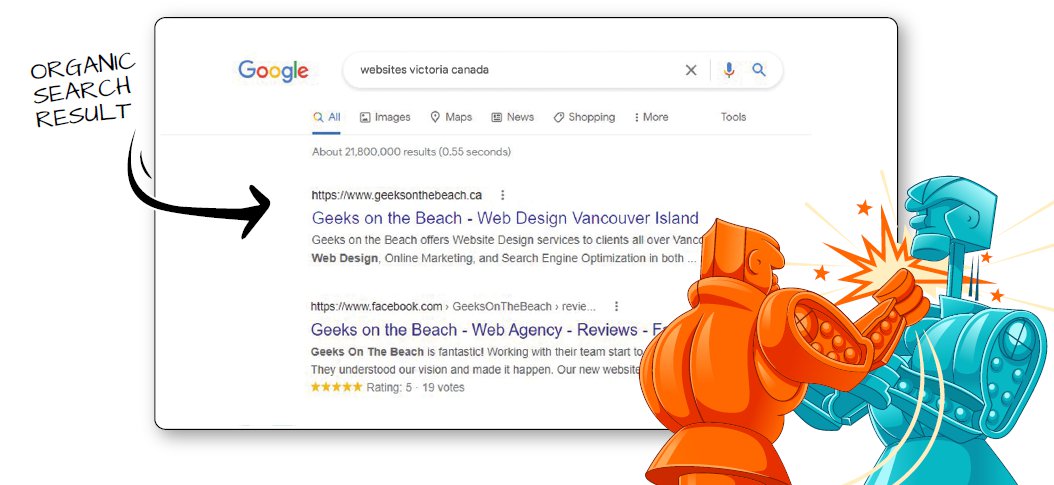1054x485 pixels.
Task: Open options for geeksonthebeach.ca result
Action: click(502, 195)
